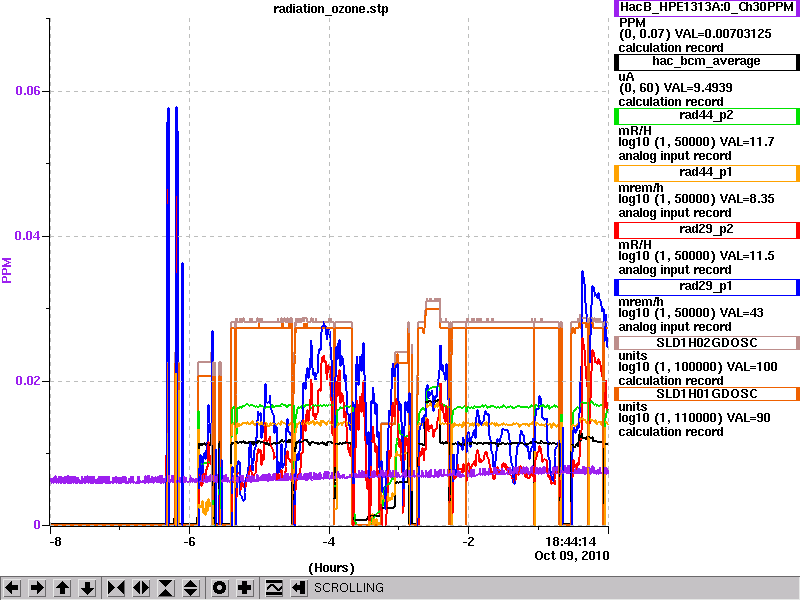Click the radiation_ozone.stp plot title
The height and width of the screenshot is (600, 800).
click(331, 9)
